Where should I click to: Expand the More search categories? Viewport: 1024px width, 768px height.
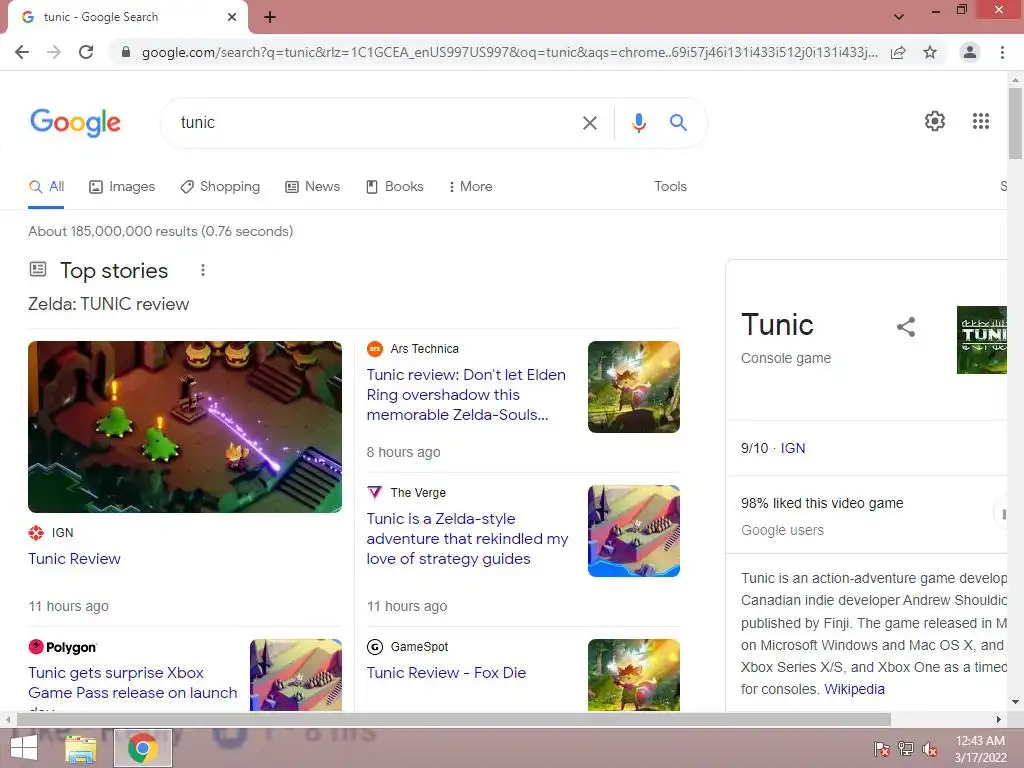click(470, 187)
